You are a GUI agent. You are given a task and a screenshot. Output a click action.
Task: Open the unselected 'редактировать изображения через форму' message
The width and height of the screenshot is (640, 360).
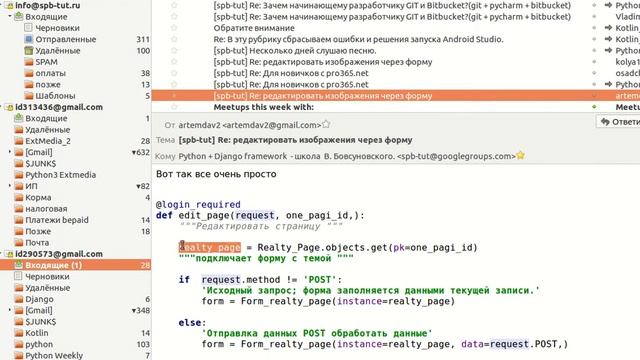pyautogui.click(x=322, y=62)
